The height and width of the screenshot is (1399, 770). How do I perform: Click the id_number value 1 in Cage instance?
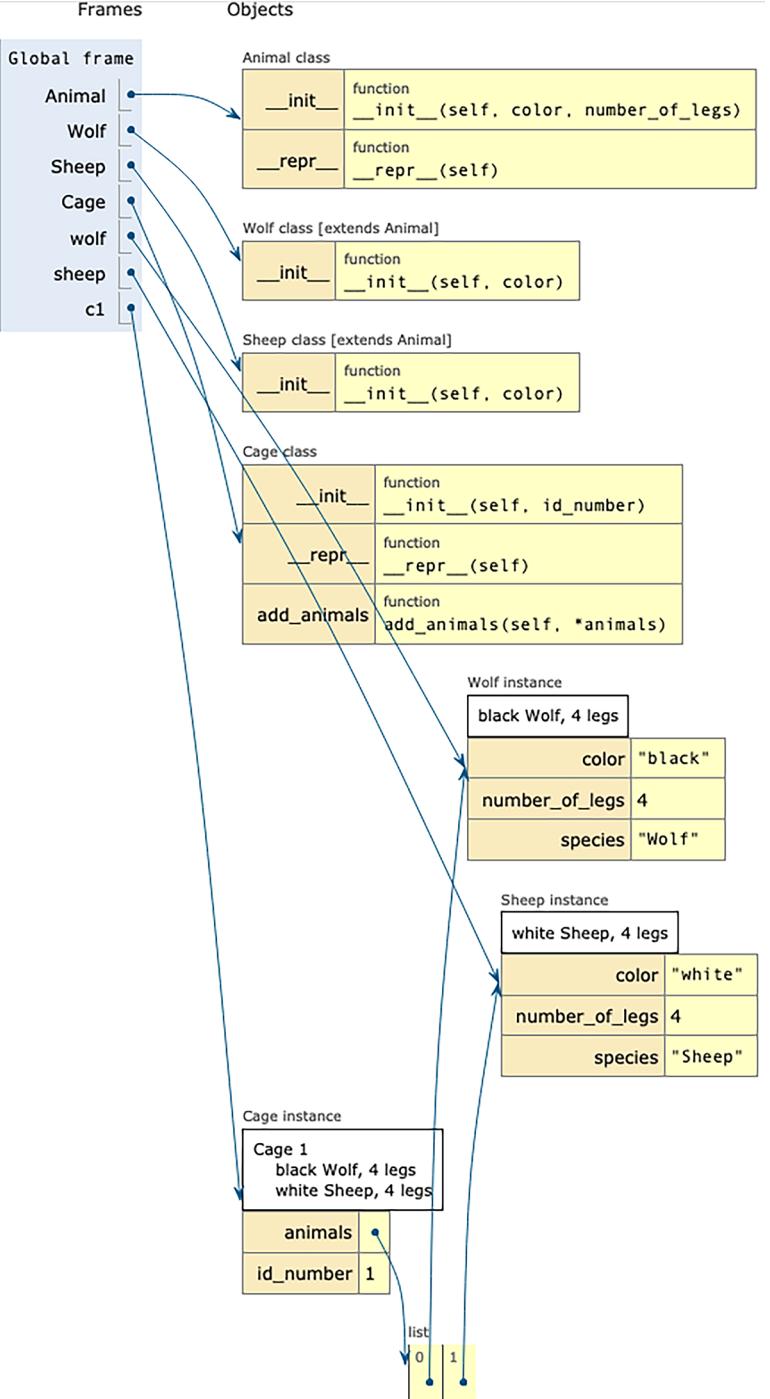pos(370,1274)
